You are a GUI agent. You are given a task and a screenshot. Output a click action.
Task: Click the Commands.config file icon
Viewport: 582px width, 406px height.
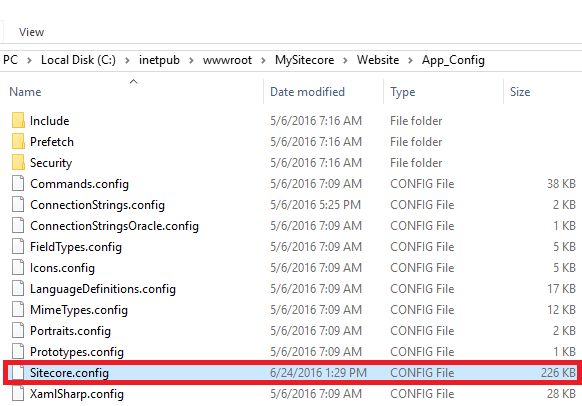pyautogui.click(x=18, y=183)
